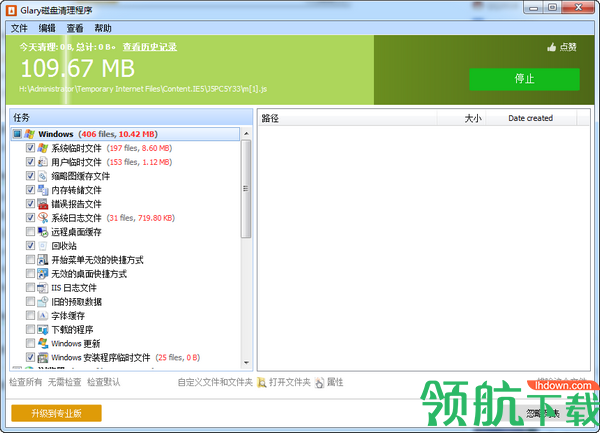This screenshot has height=433, width=600.
Task: Click the 打开文件夹 folder icon
Action: point(262,382)
